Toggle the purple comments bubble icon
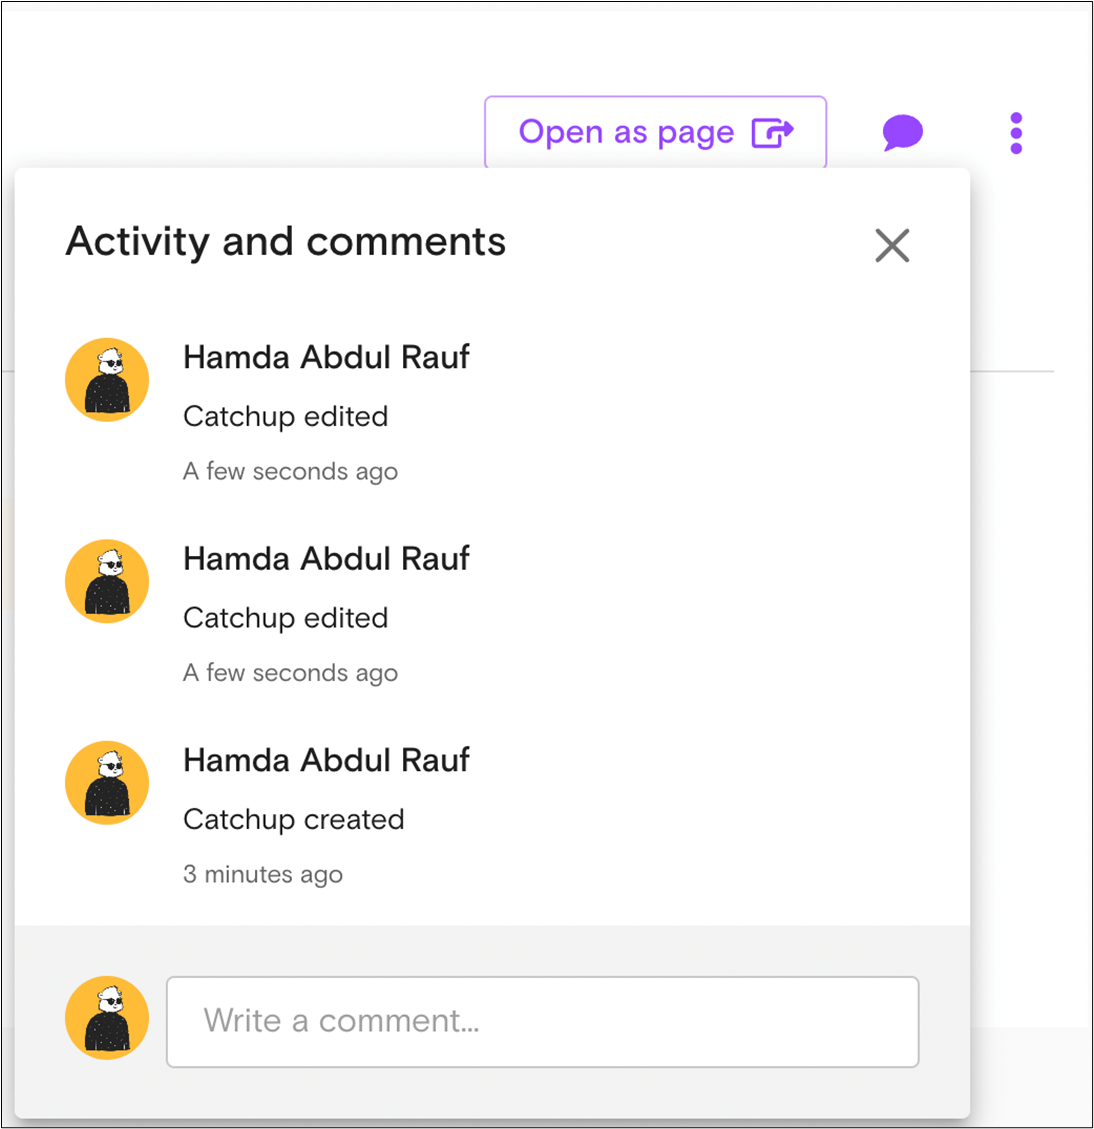 click(902, 132)
